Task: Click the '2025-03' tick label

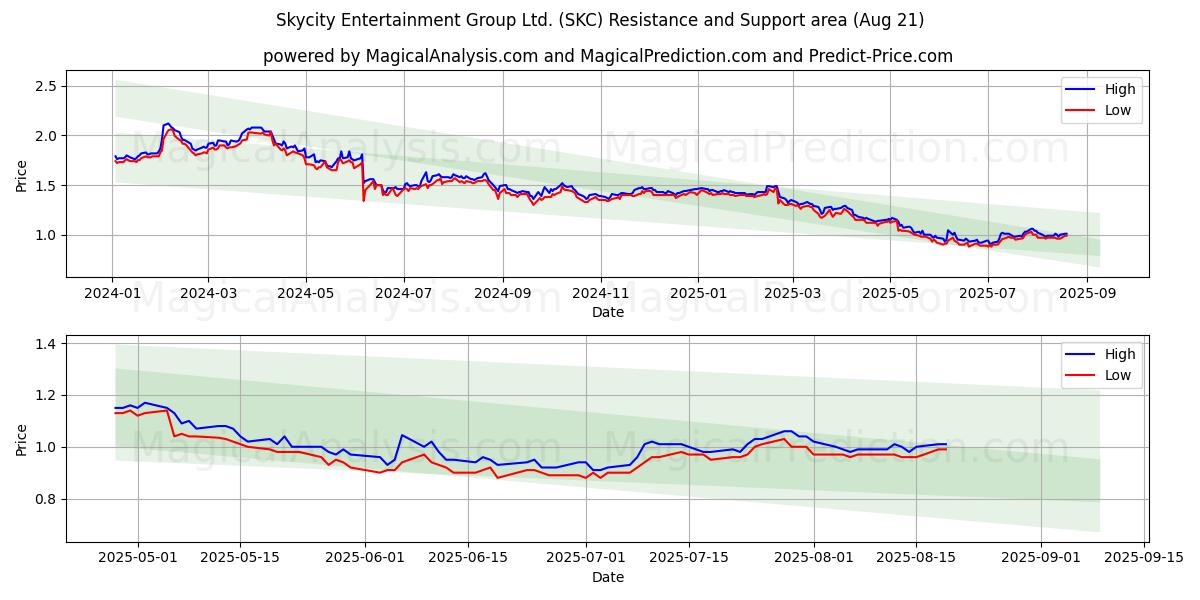Action: click(x=793, y=294)
